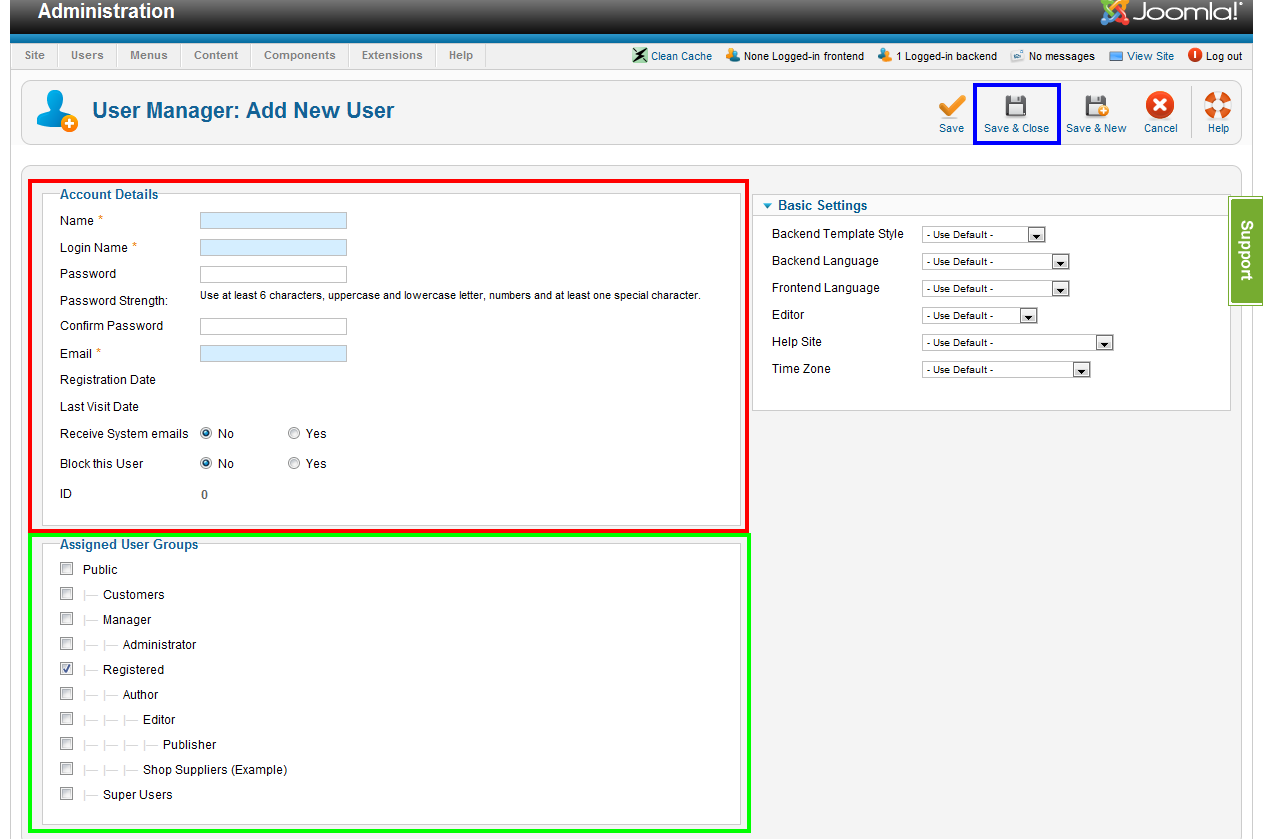Uncheck the Registered user group
Screen dimensions: 1263x839
(x=67, y=669)
